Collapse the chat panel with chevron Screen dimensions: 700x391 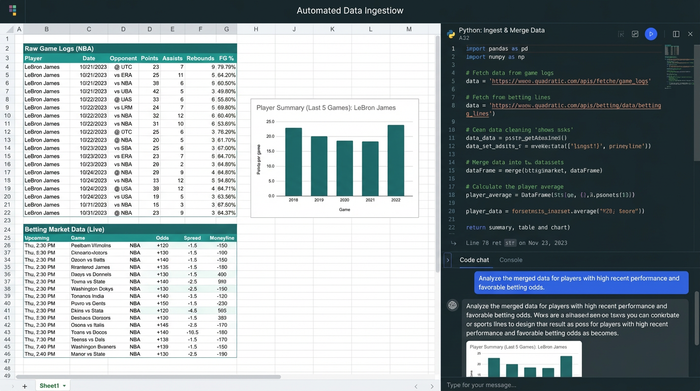click(448, 260)
